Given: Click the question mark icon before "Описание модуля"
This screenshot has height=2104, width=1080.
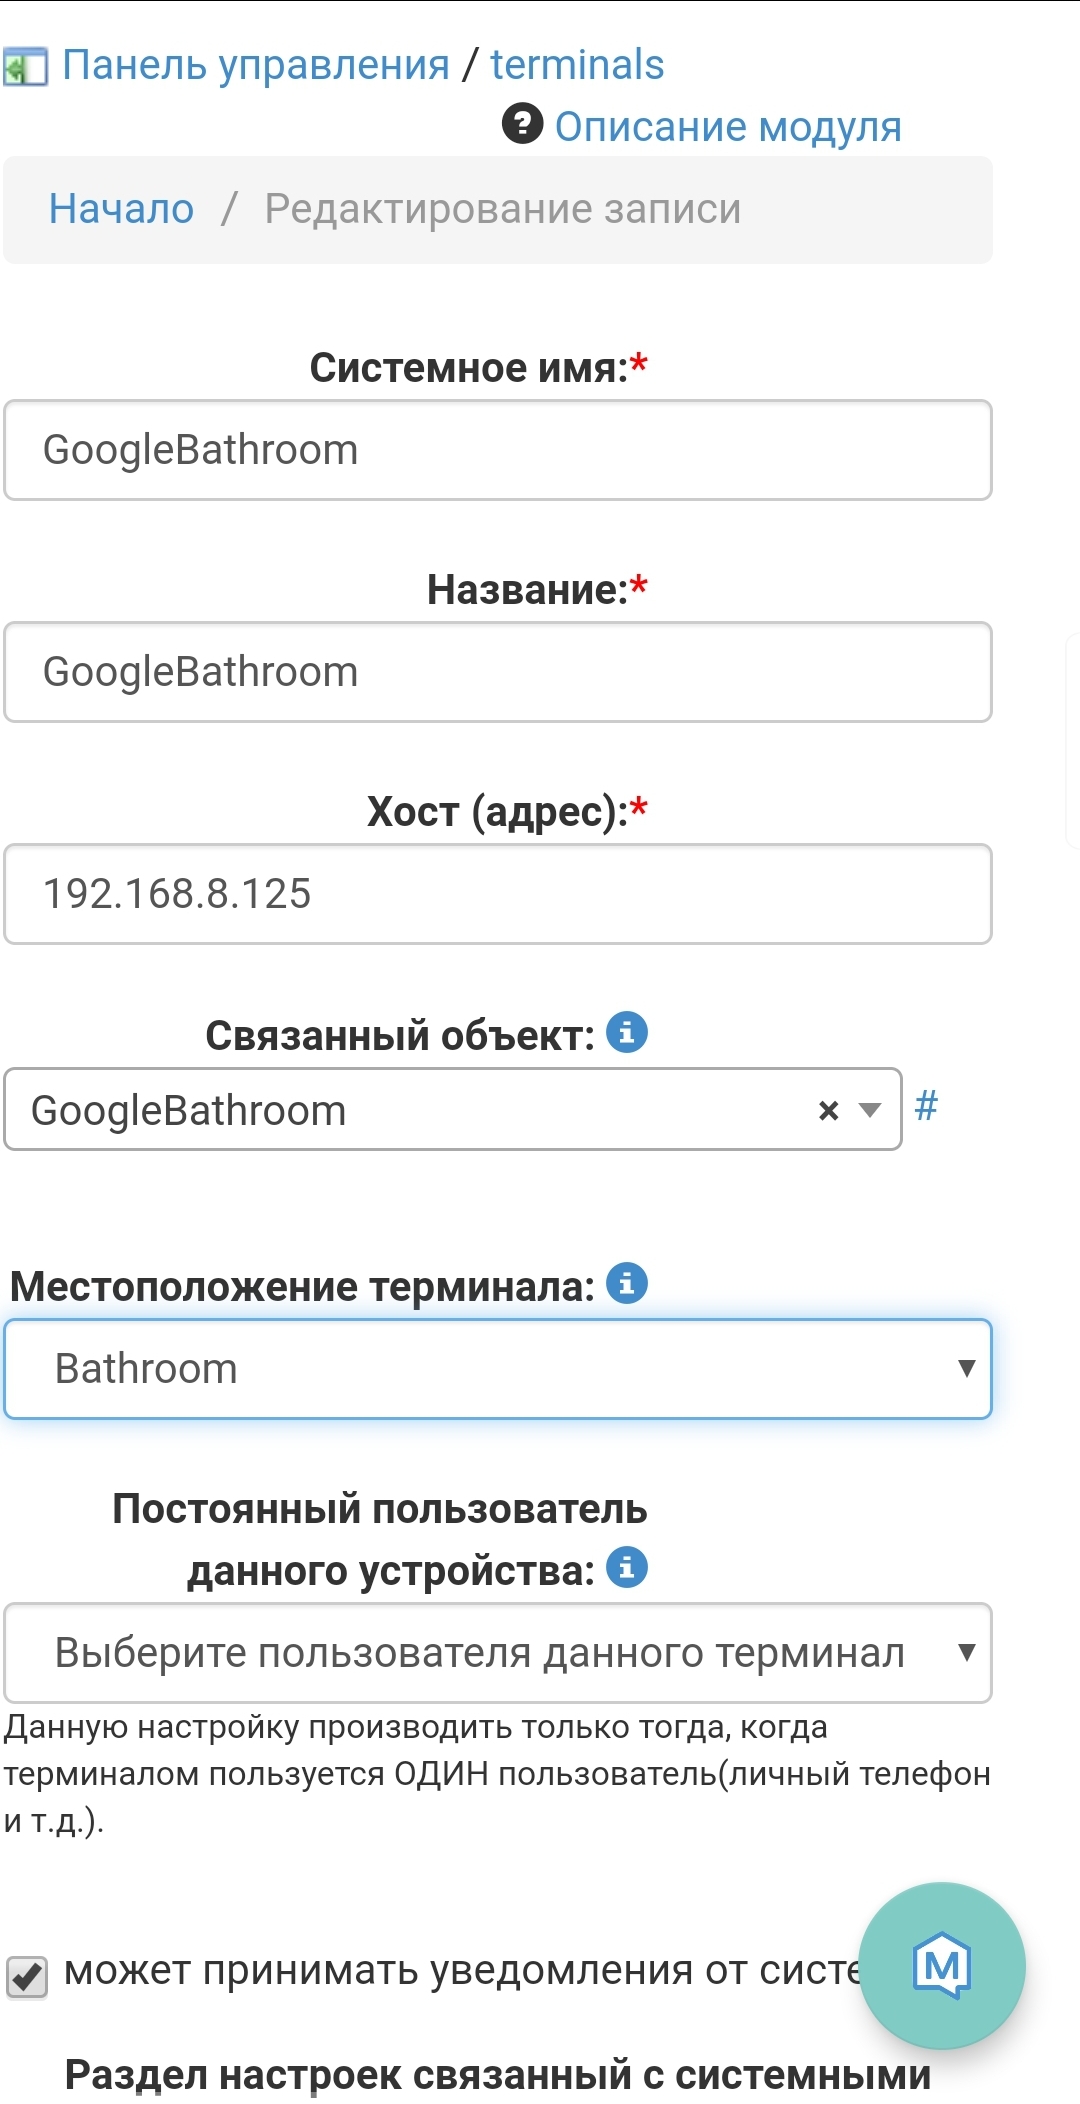Looking at the screenshot, I should tap(523, 125).
